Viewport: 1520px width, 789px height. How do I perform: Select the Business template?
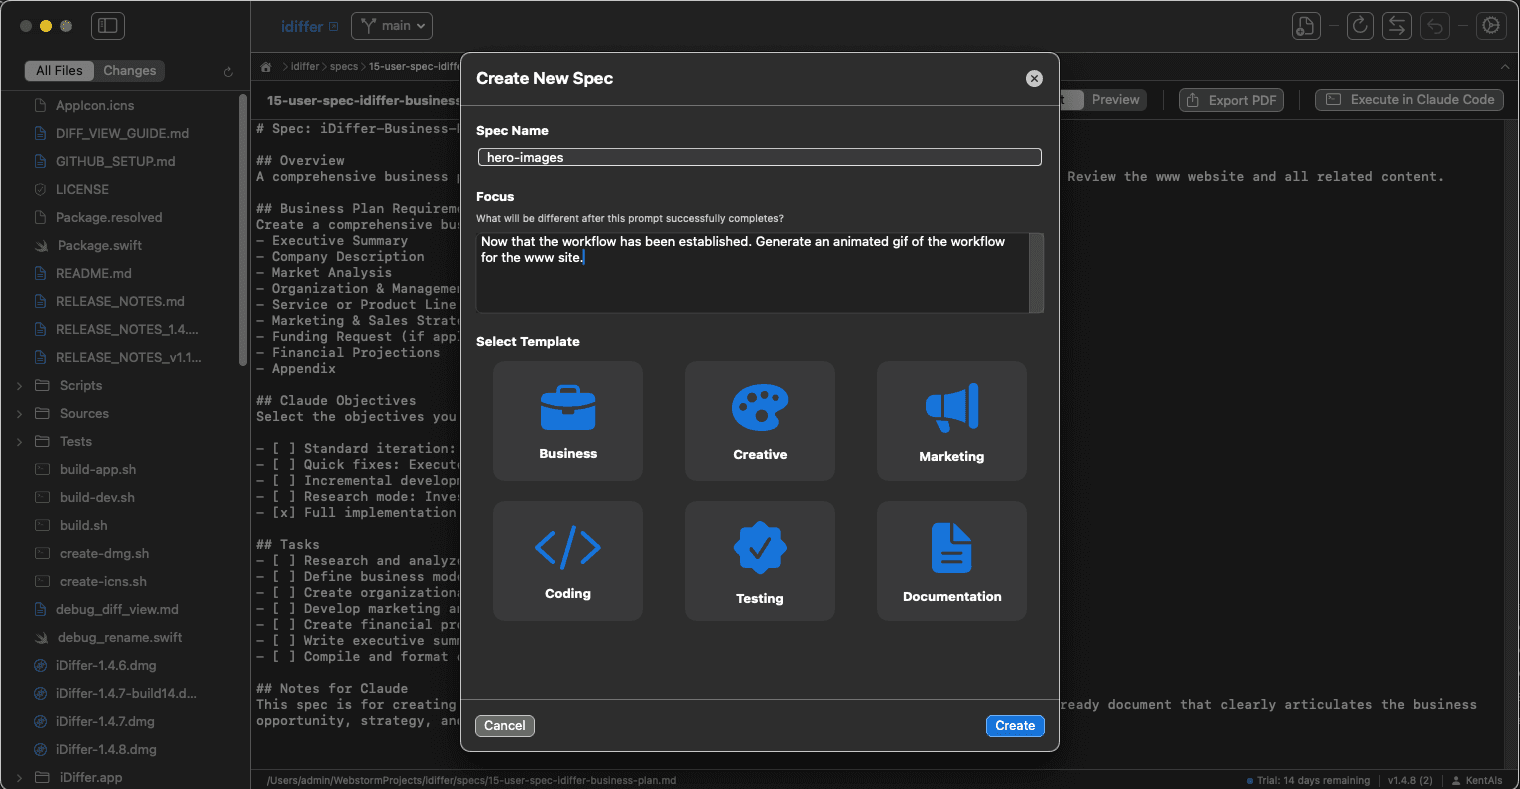[567, 420]
